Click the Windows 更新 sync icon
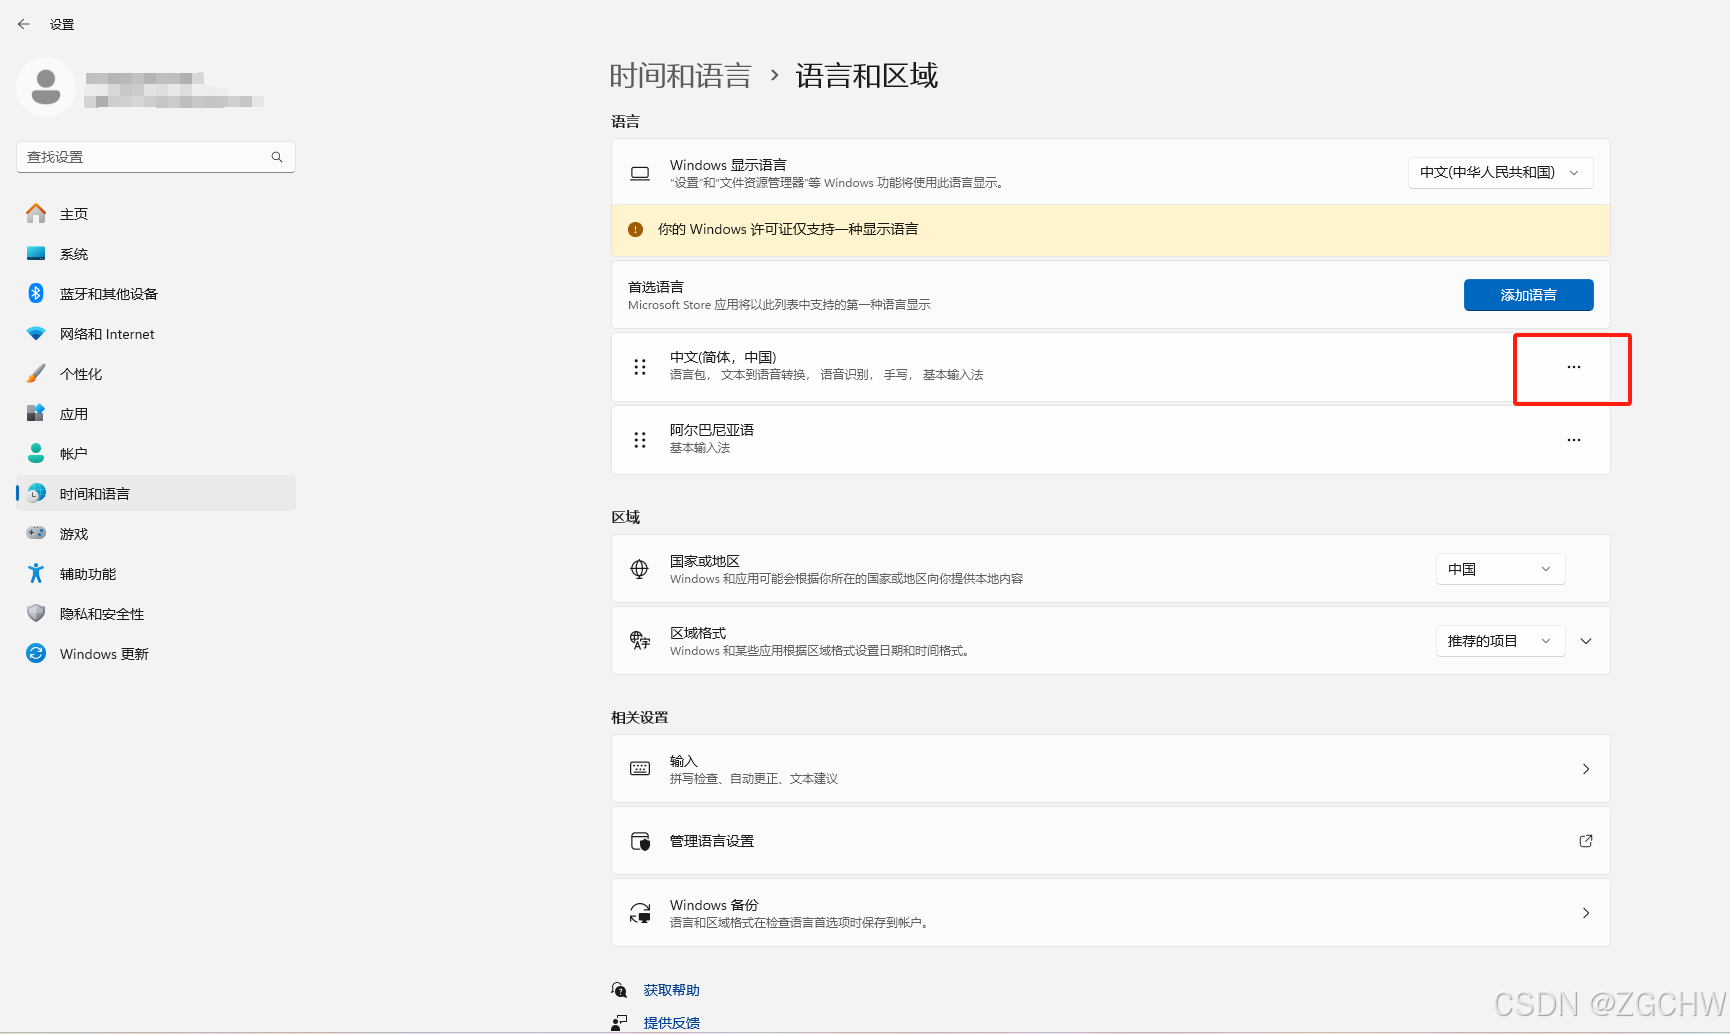This screenshot has width=1730, height=1034. pyautogui.click(x=36, y=653)
